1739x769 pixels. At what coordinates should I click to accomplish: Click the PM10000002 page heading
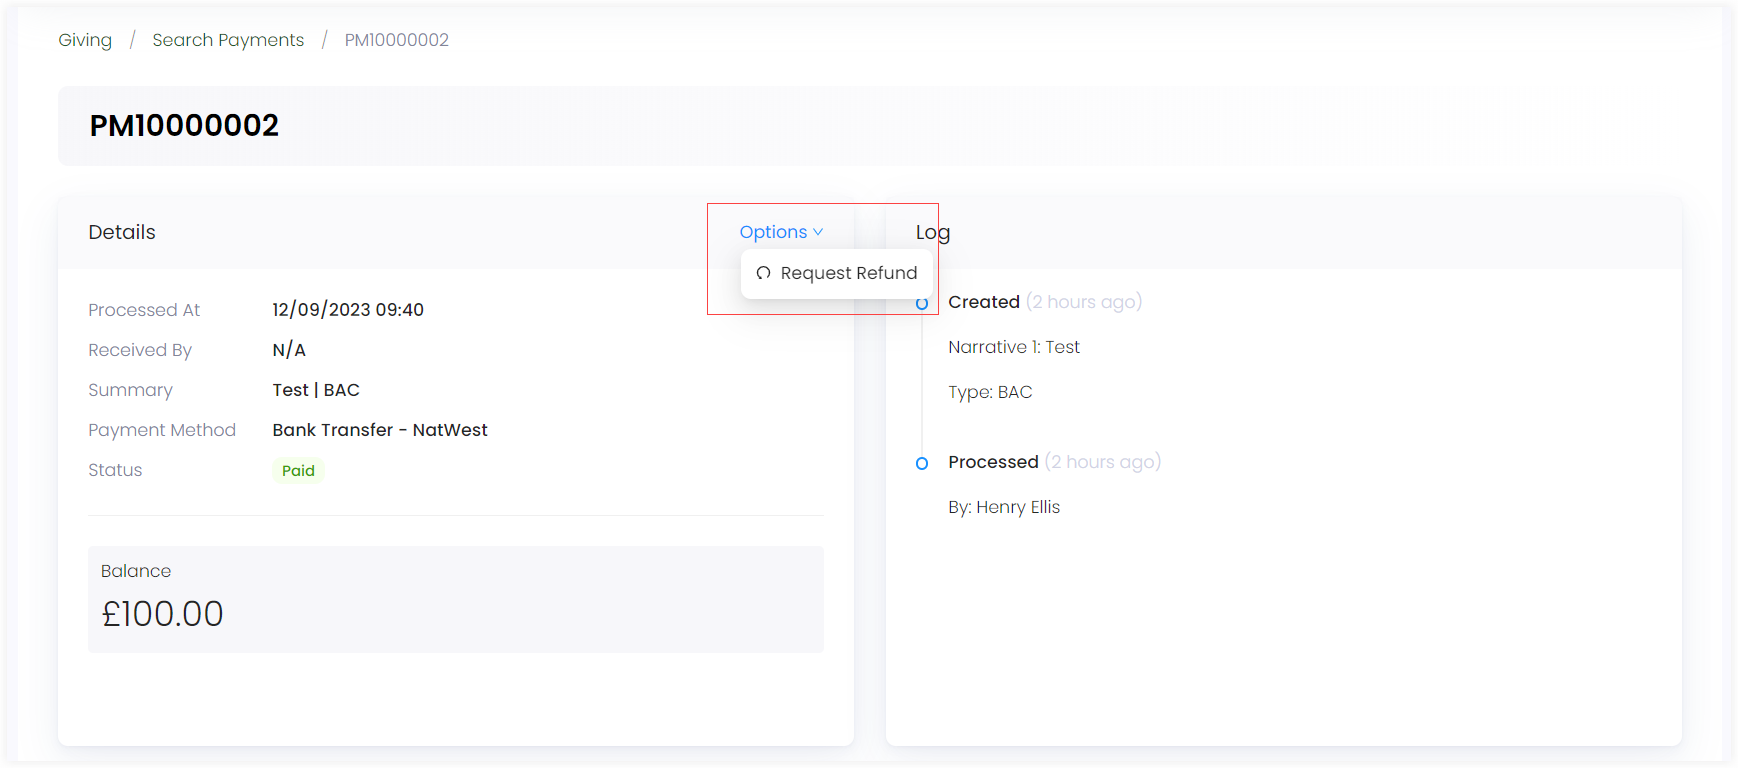(x=184, y=125)
